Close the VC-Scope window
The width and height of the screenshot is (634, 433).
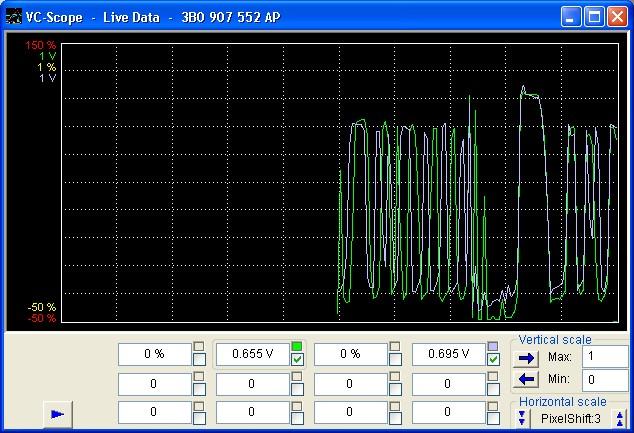[x=616, y=17]
